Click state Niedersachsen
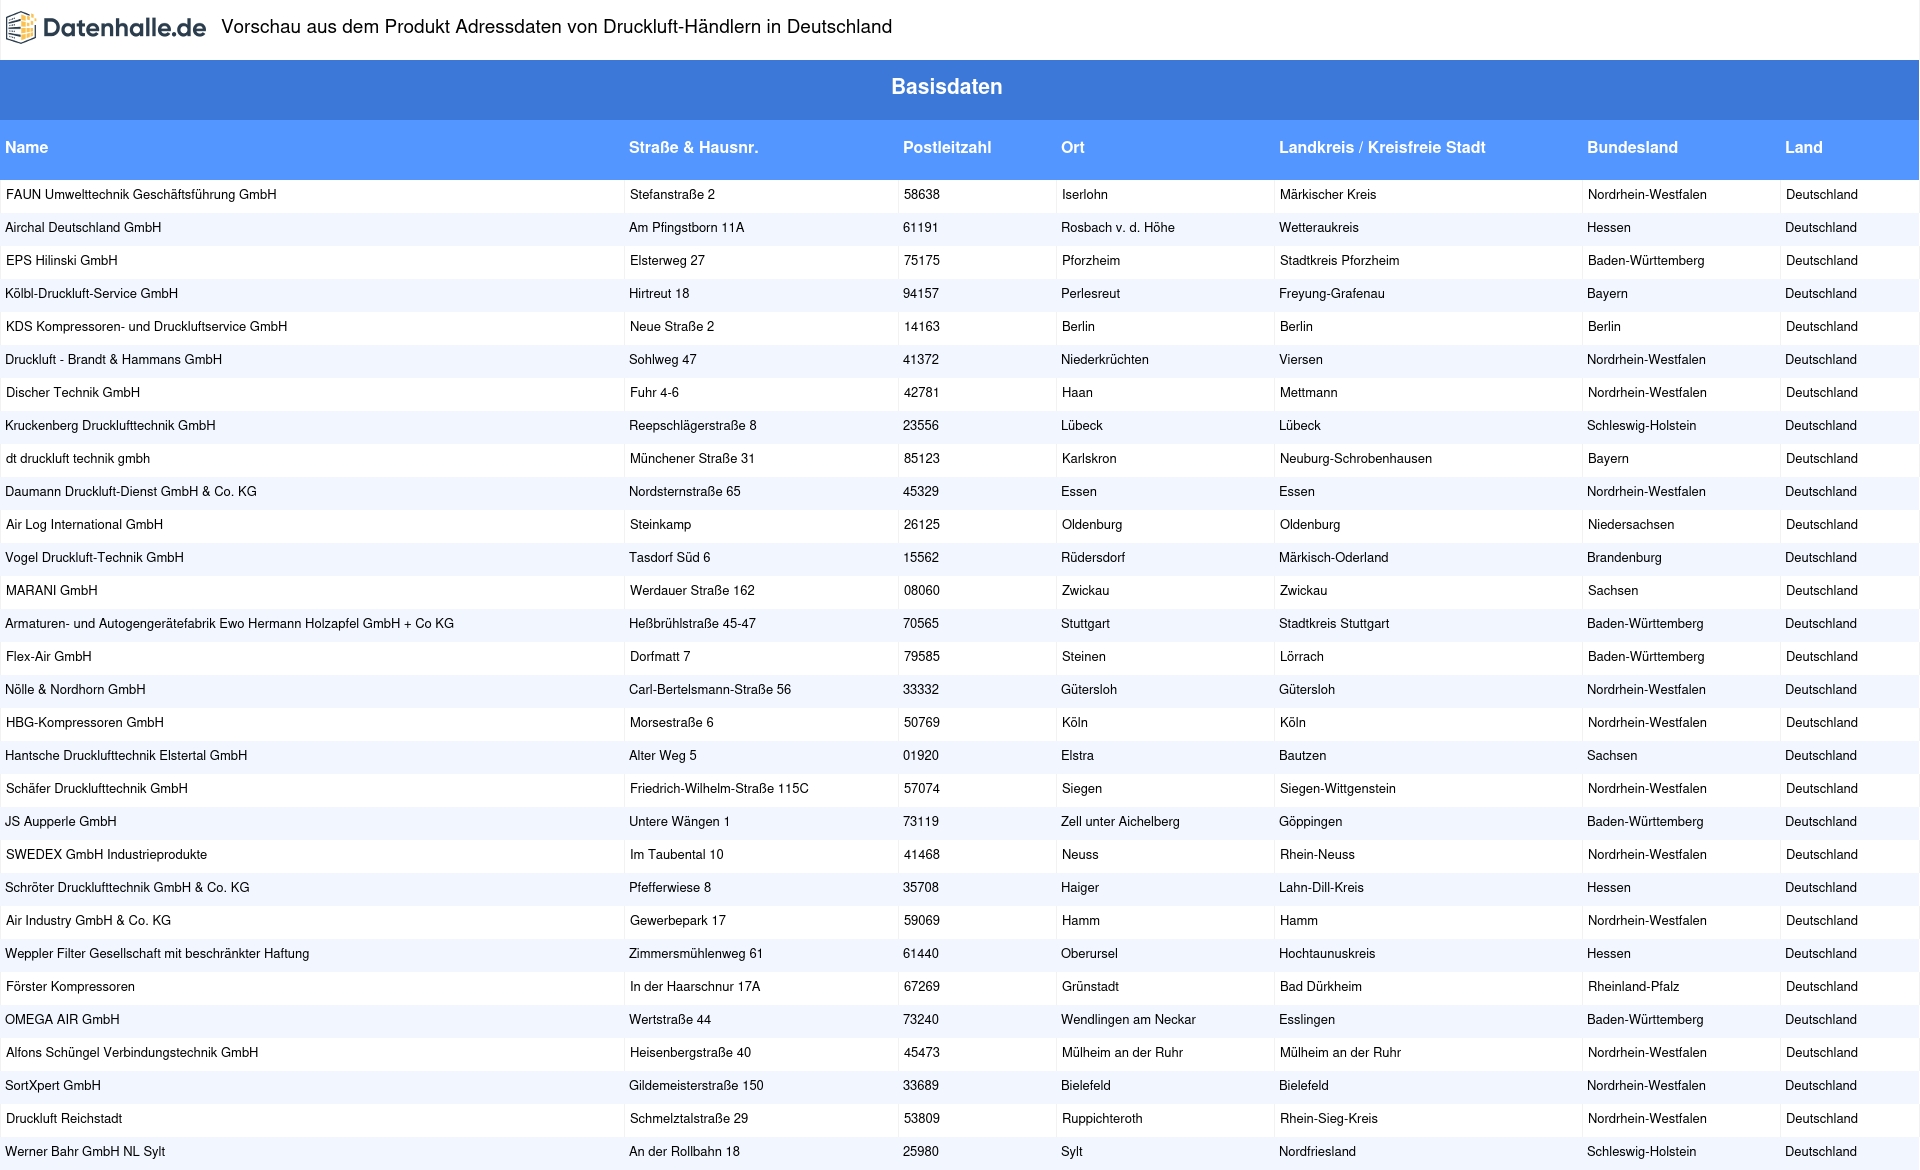Viewport: 1920px width, 1170px height. pos(1631,525)
